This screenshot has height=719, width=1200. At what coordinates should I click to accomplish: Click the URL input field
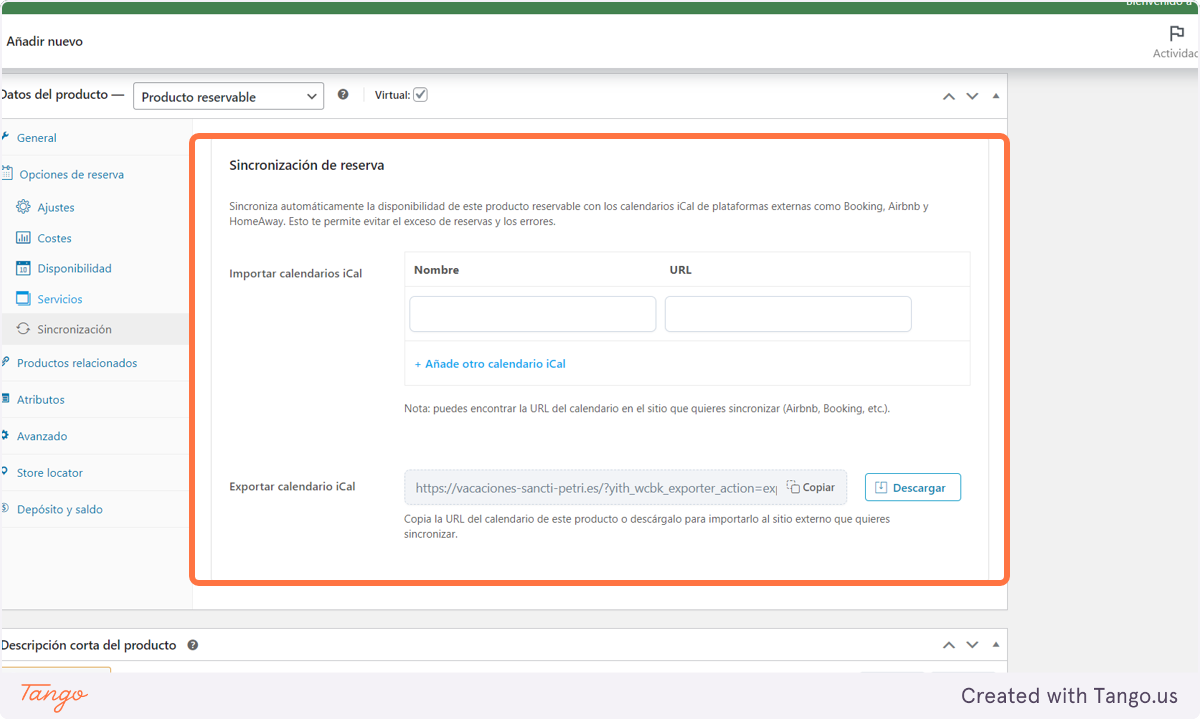[788, 314]
